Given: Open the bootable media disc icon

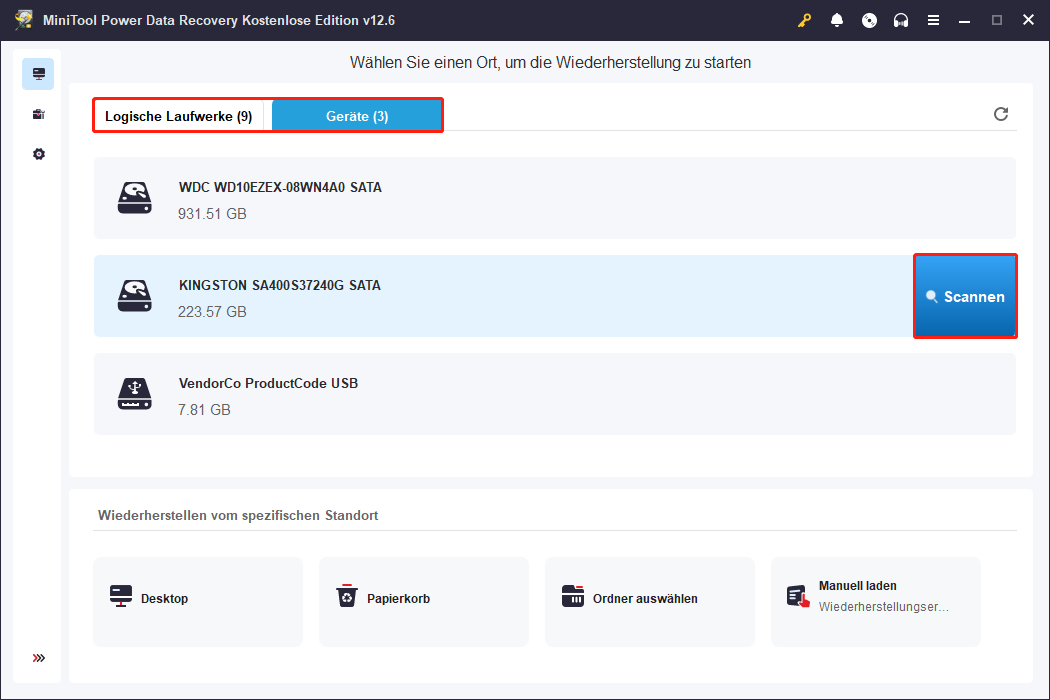Looking at the screenshot, I should [869, 19].
